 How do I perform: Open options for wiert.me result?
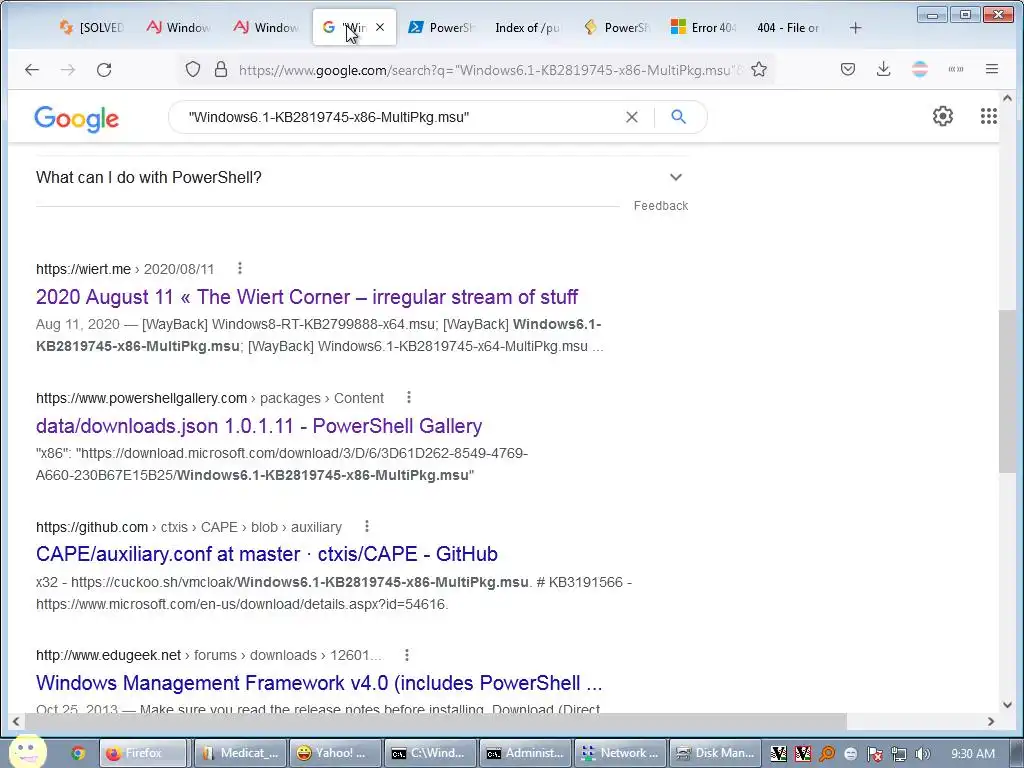pyautogui.click(x=240, y=268)
